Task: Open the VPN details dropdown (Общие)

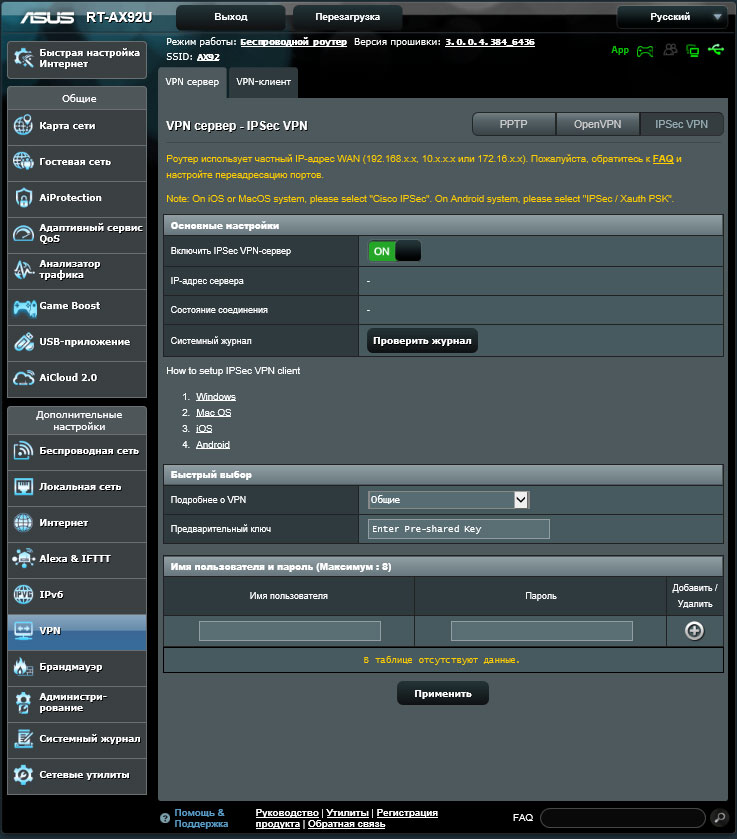Action: click(449, 500)
